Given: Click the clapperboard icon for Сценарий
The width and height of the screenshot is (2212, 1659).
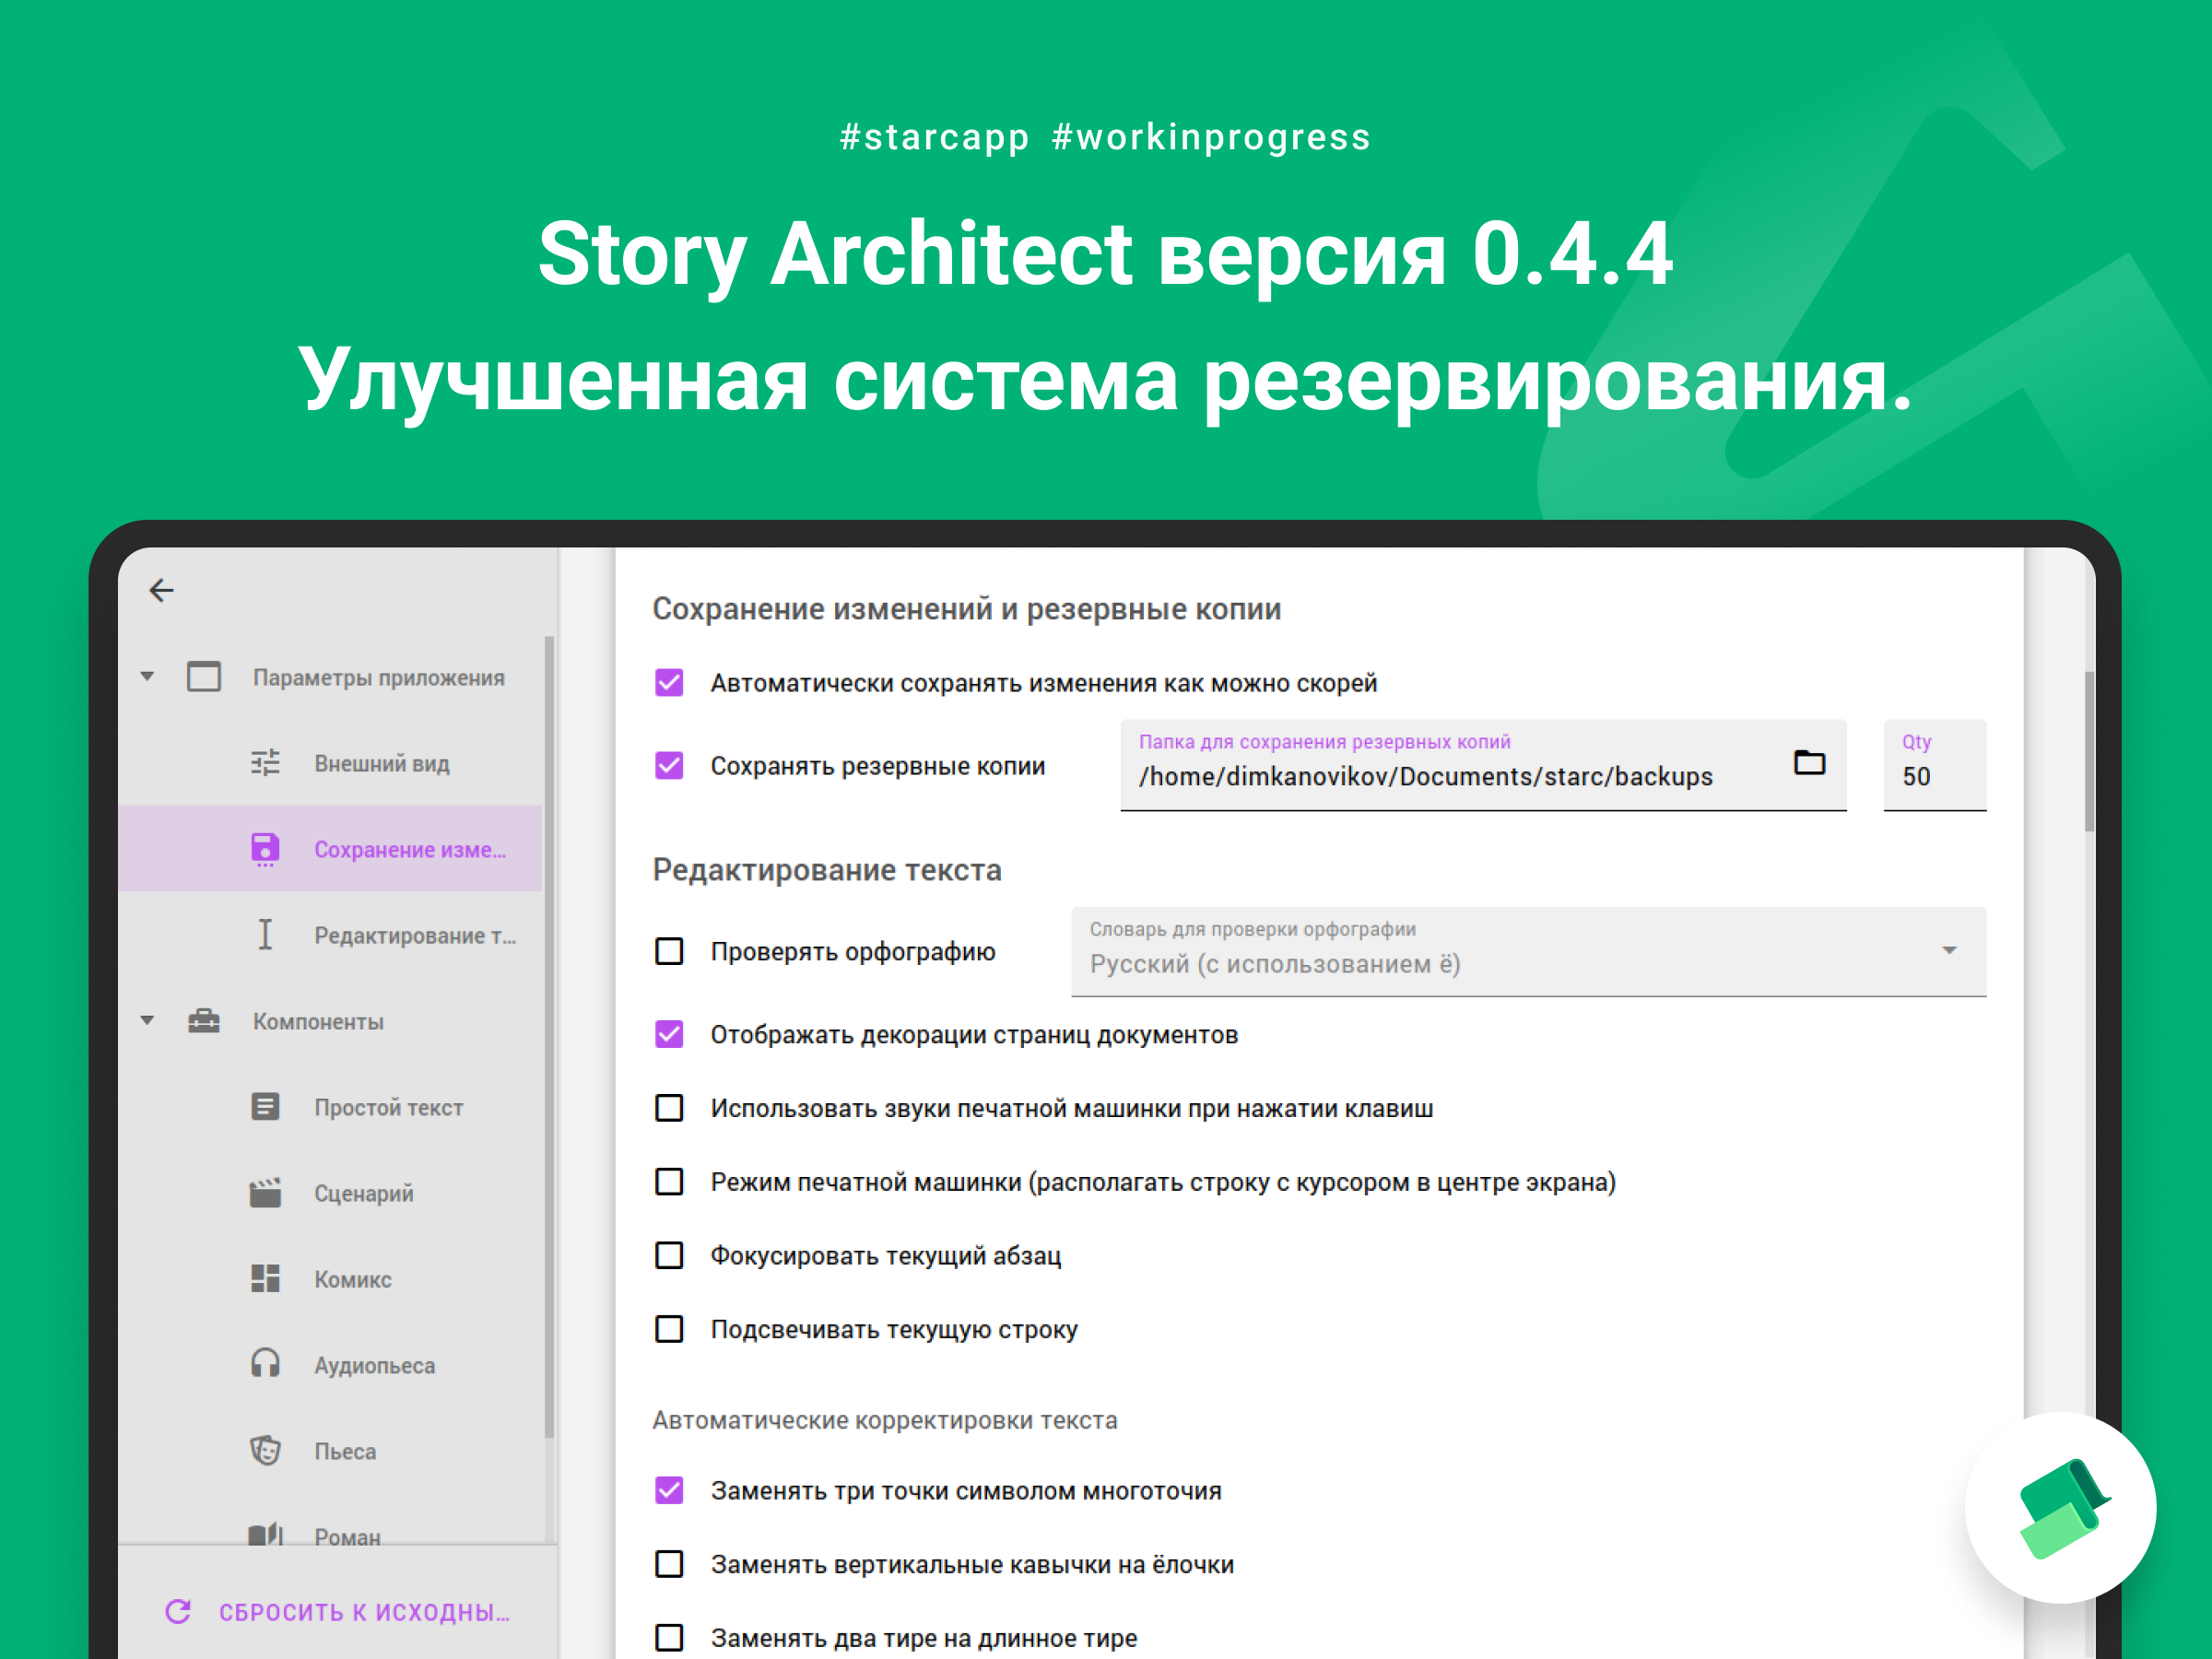Looking at the screenshot, I should [265, 1193].
